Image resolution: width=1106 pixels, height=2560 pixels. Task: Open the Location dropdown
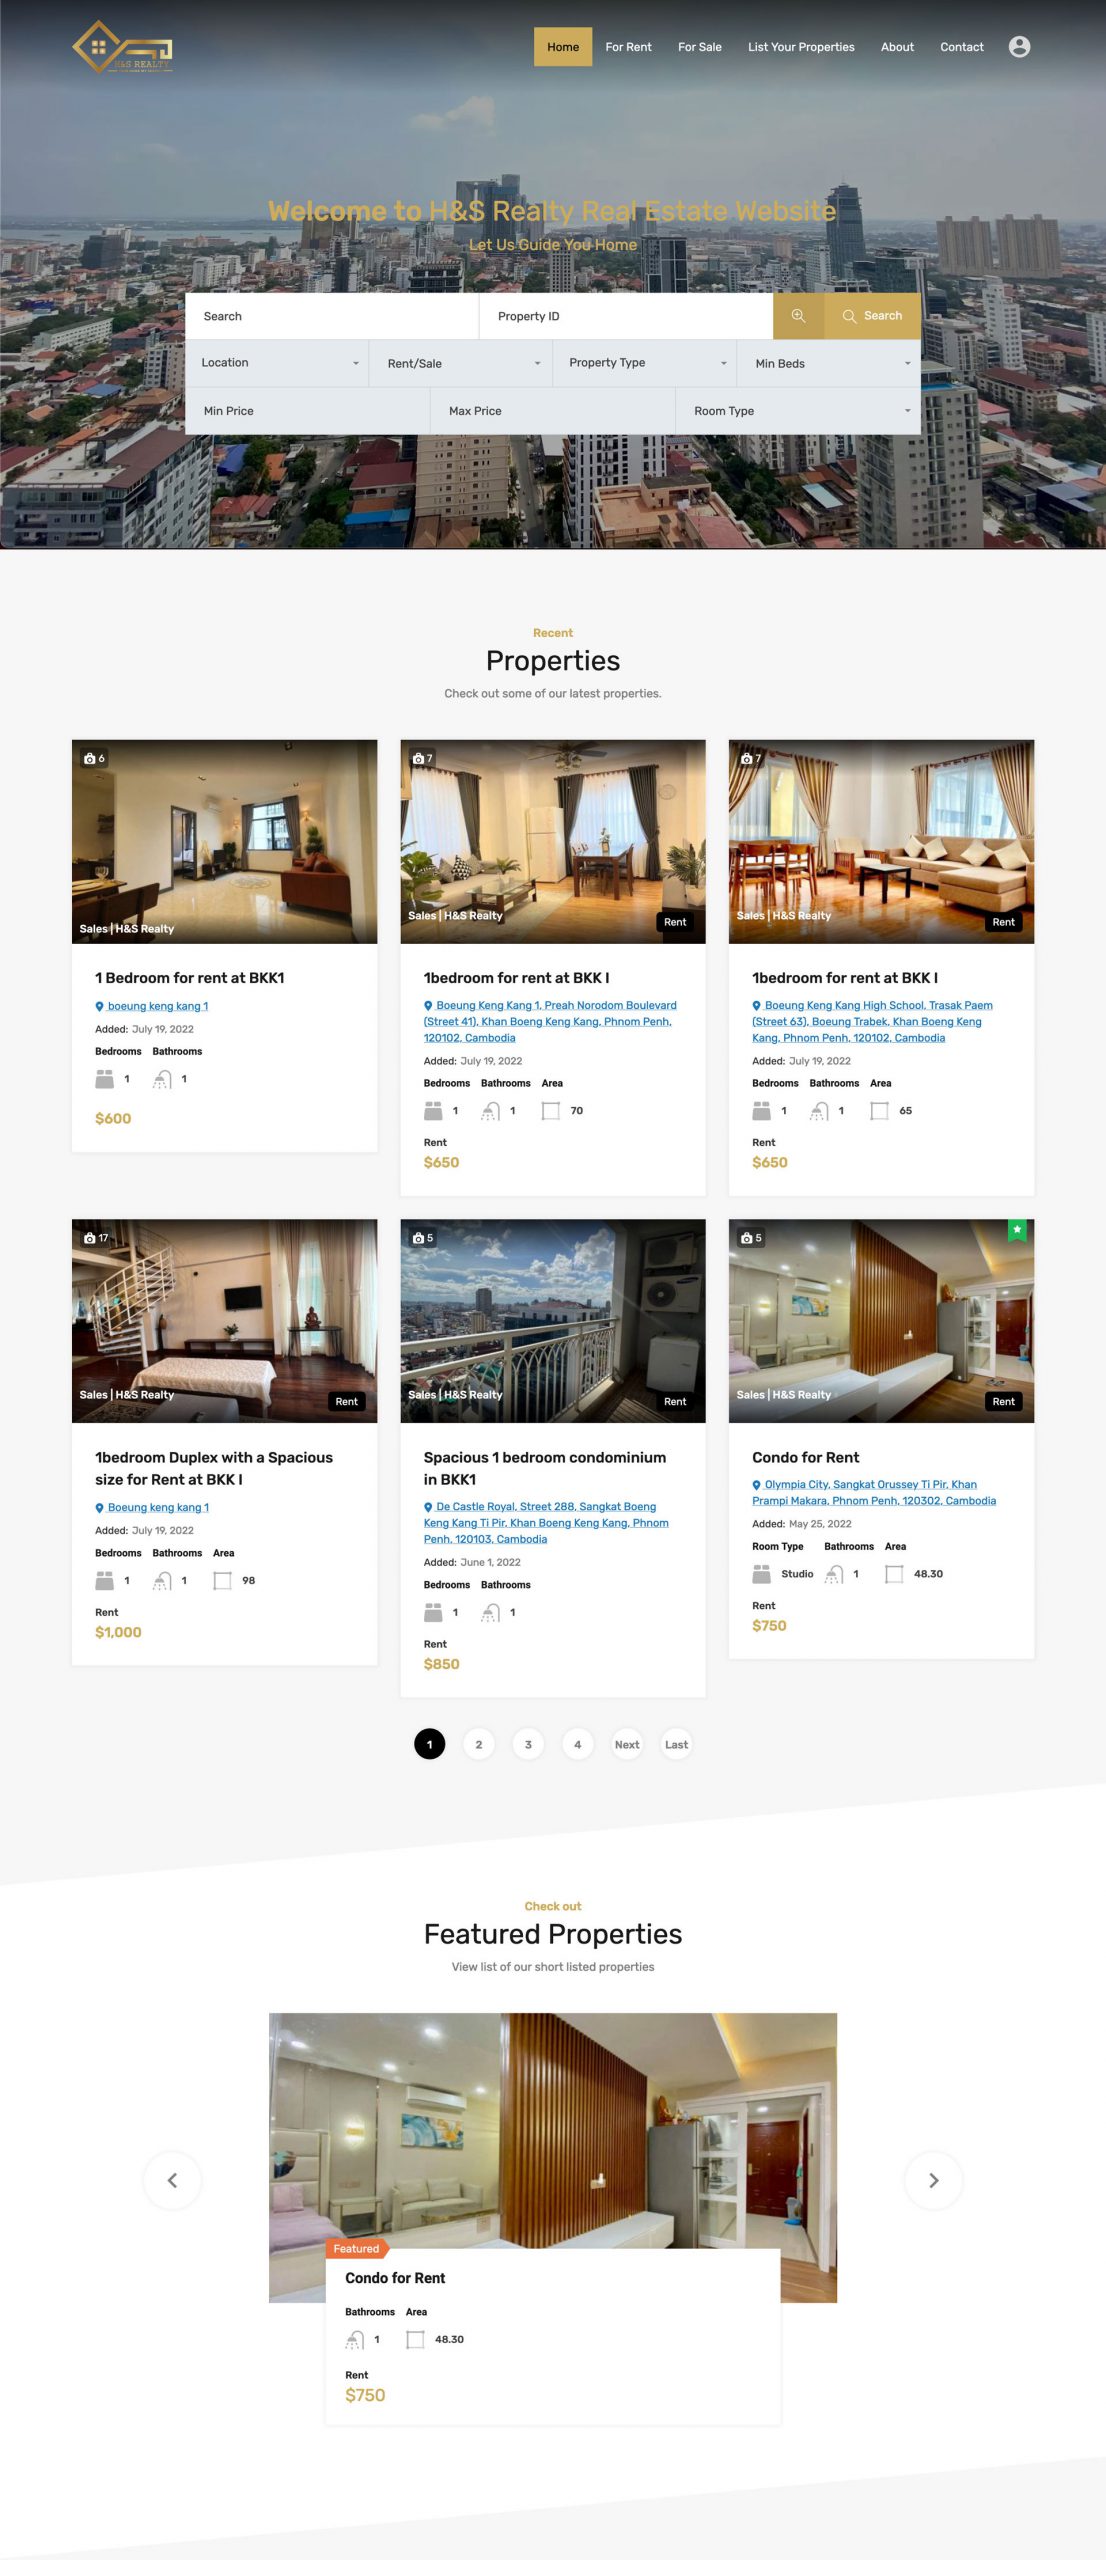click(x=277, y=363)
